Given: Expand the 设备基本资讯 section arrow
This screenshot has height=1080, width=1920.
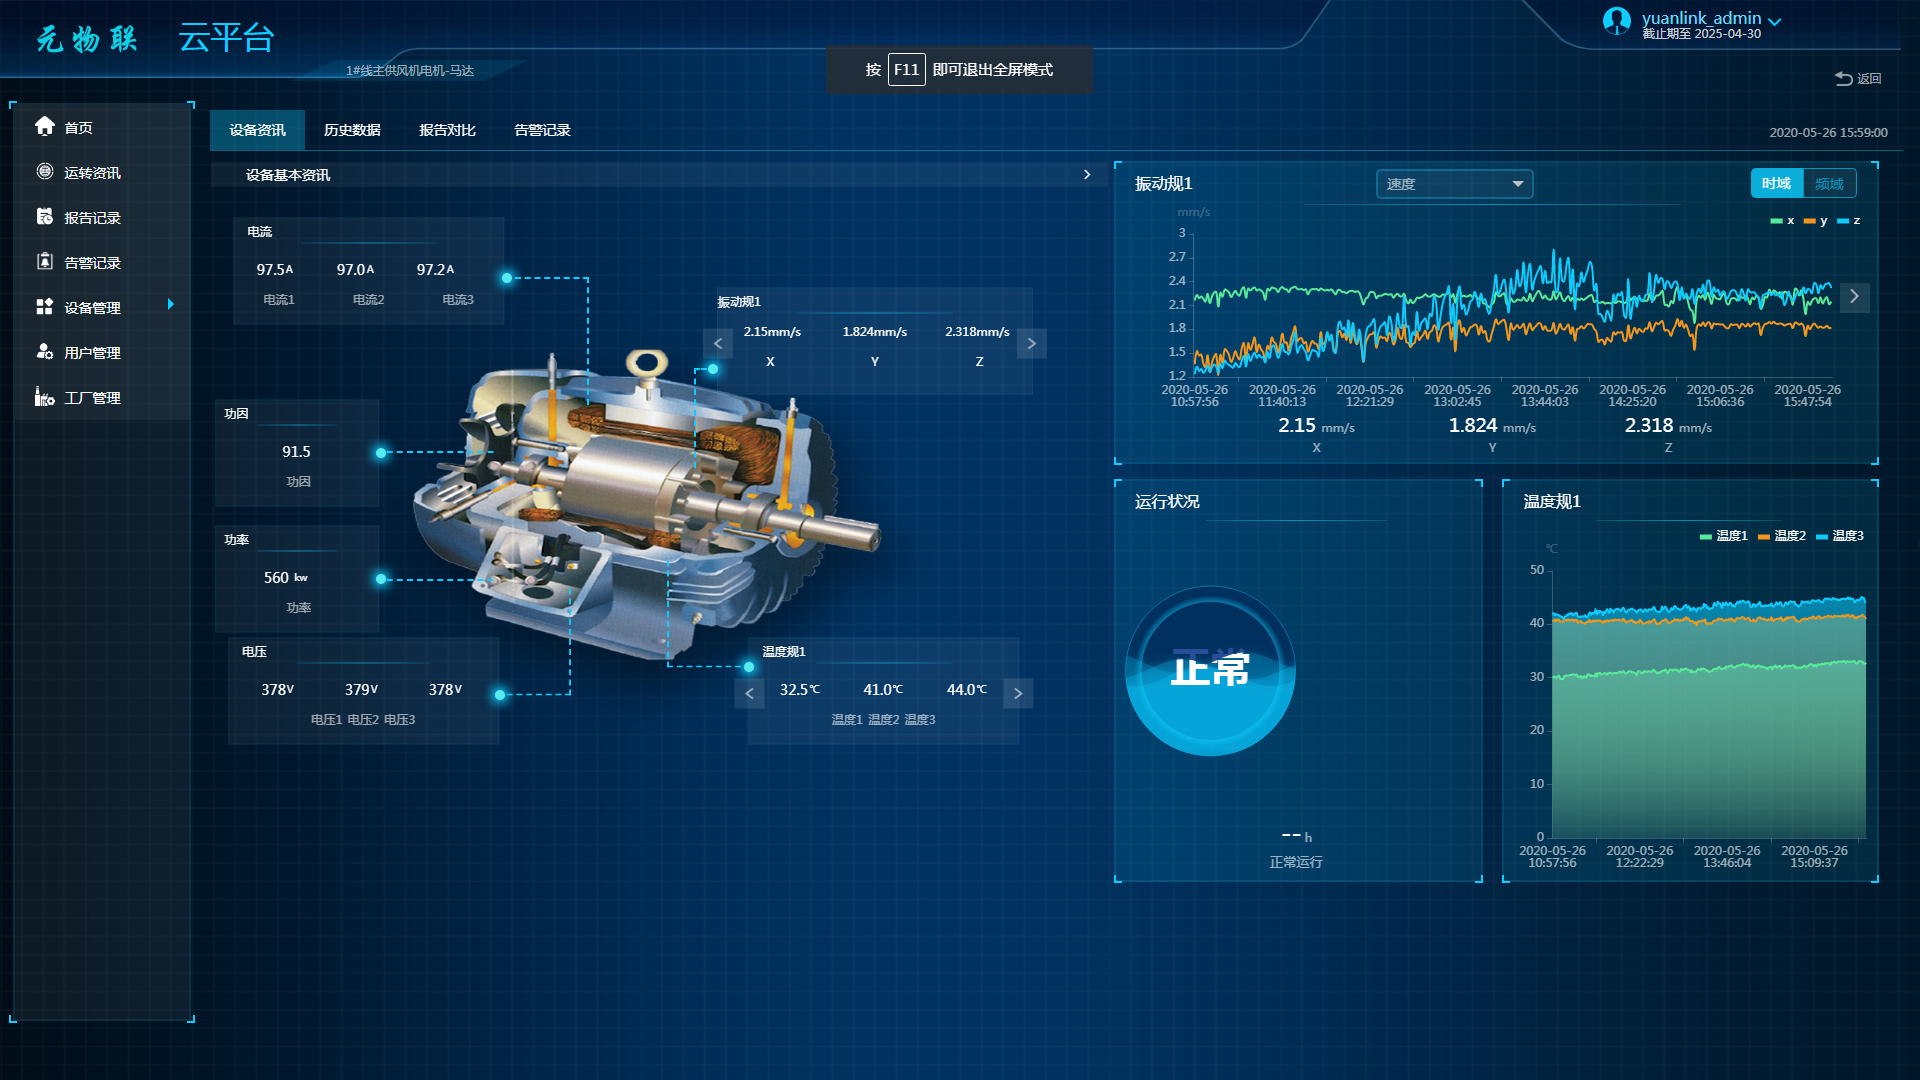Looking at the screenshot, I should 1087,175.
